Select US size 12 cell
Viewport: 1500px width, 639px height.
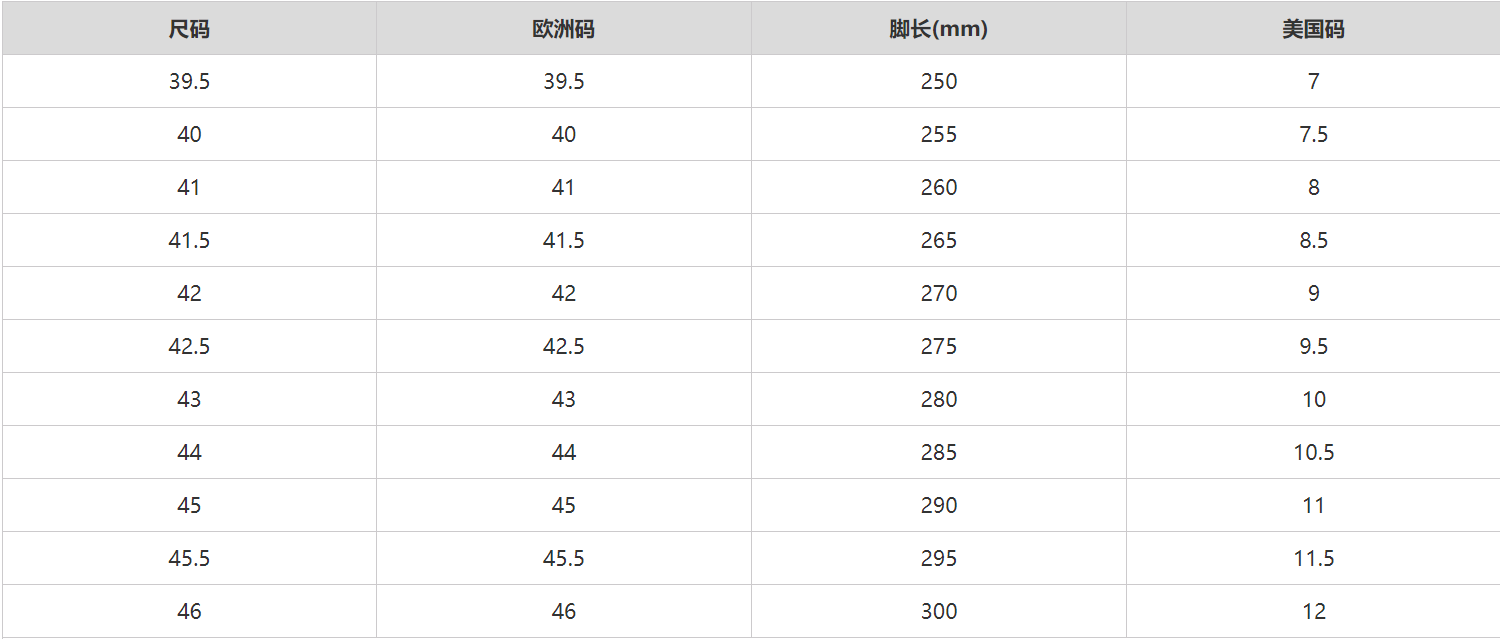[x=1313, y=612]
